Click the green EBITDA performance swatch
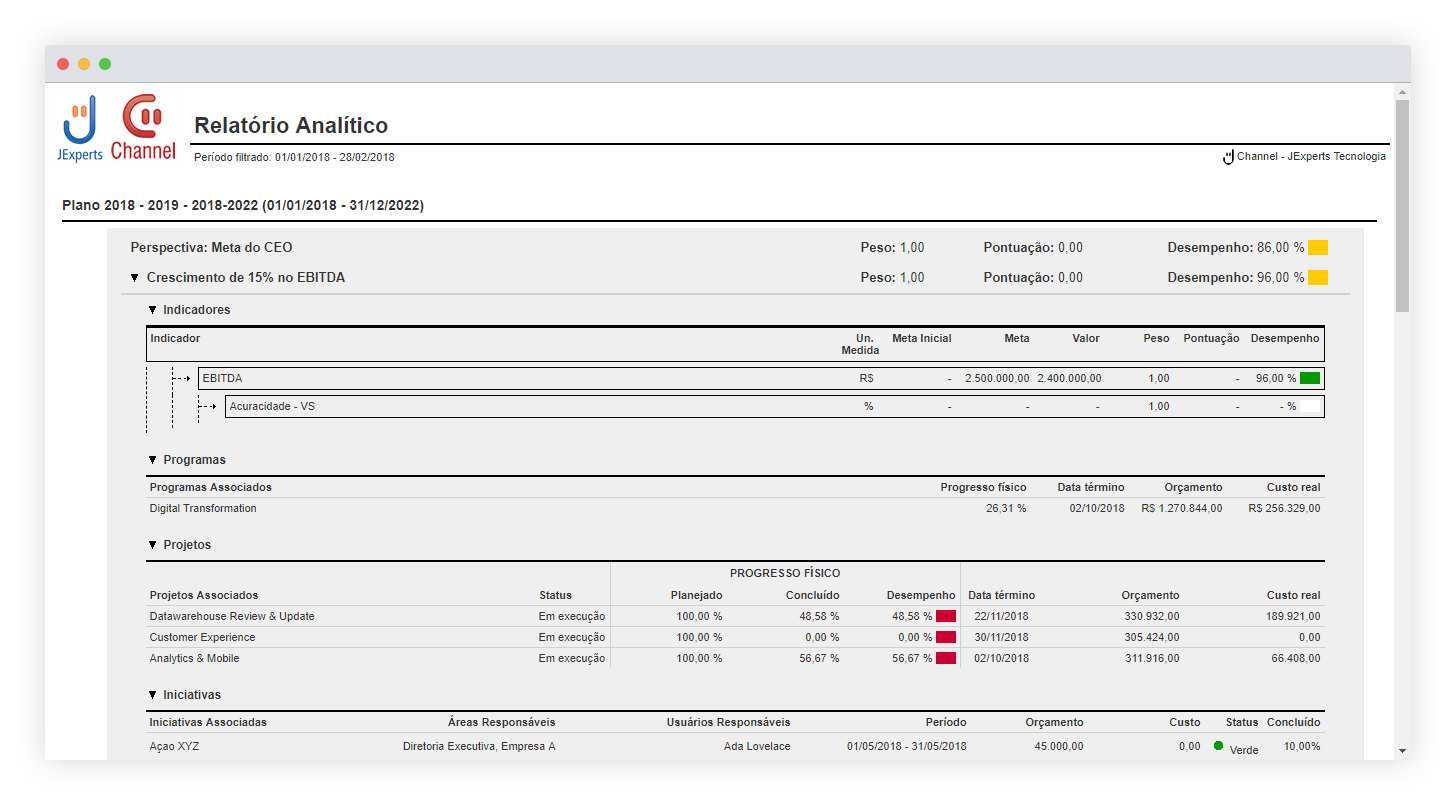 pyautogui.click(x=1309, y=379)
